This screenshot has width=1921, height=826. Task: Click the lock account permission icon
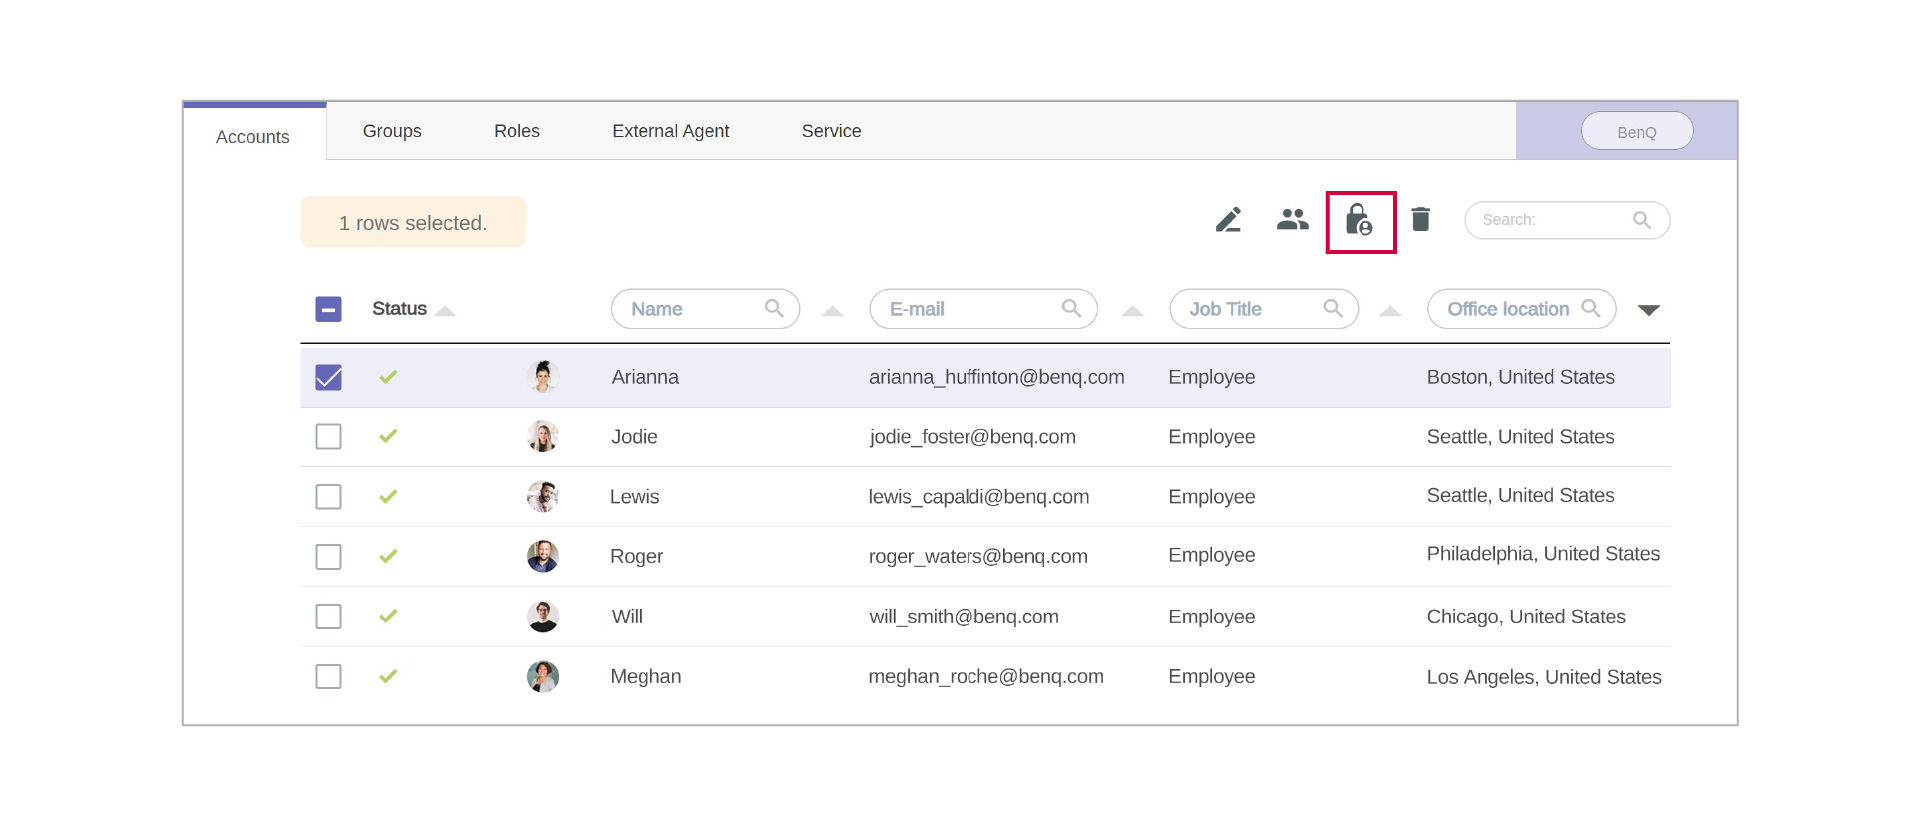1359,221
